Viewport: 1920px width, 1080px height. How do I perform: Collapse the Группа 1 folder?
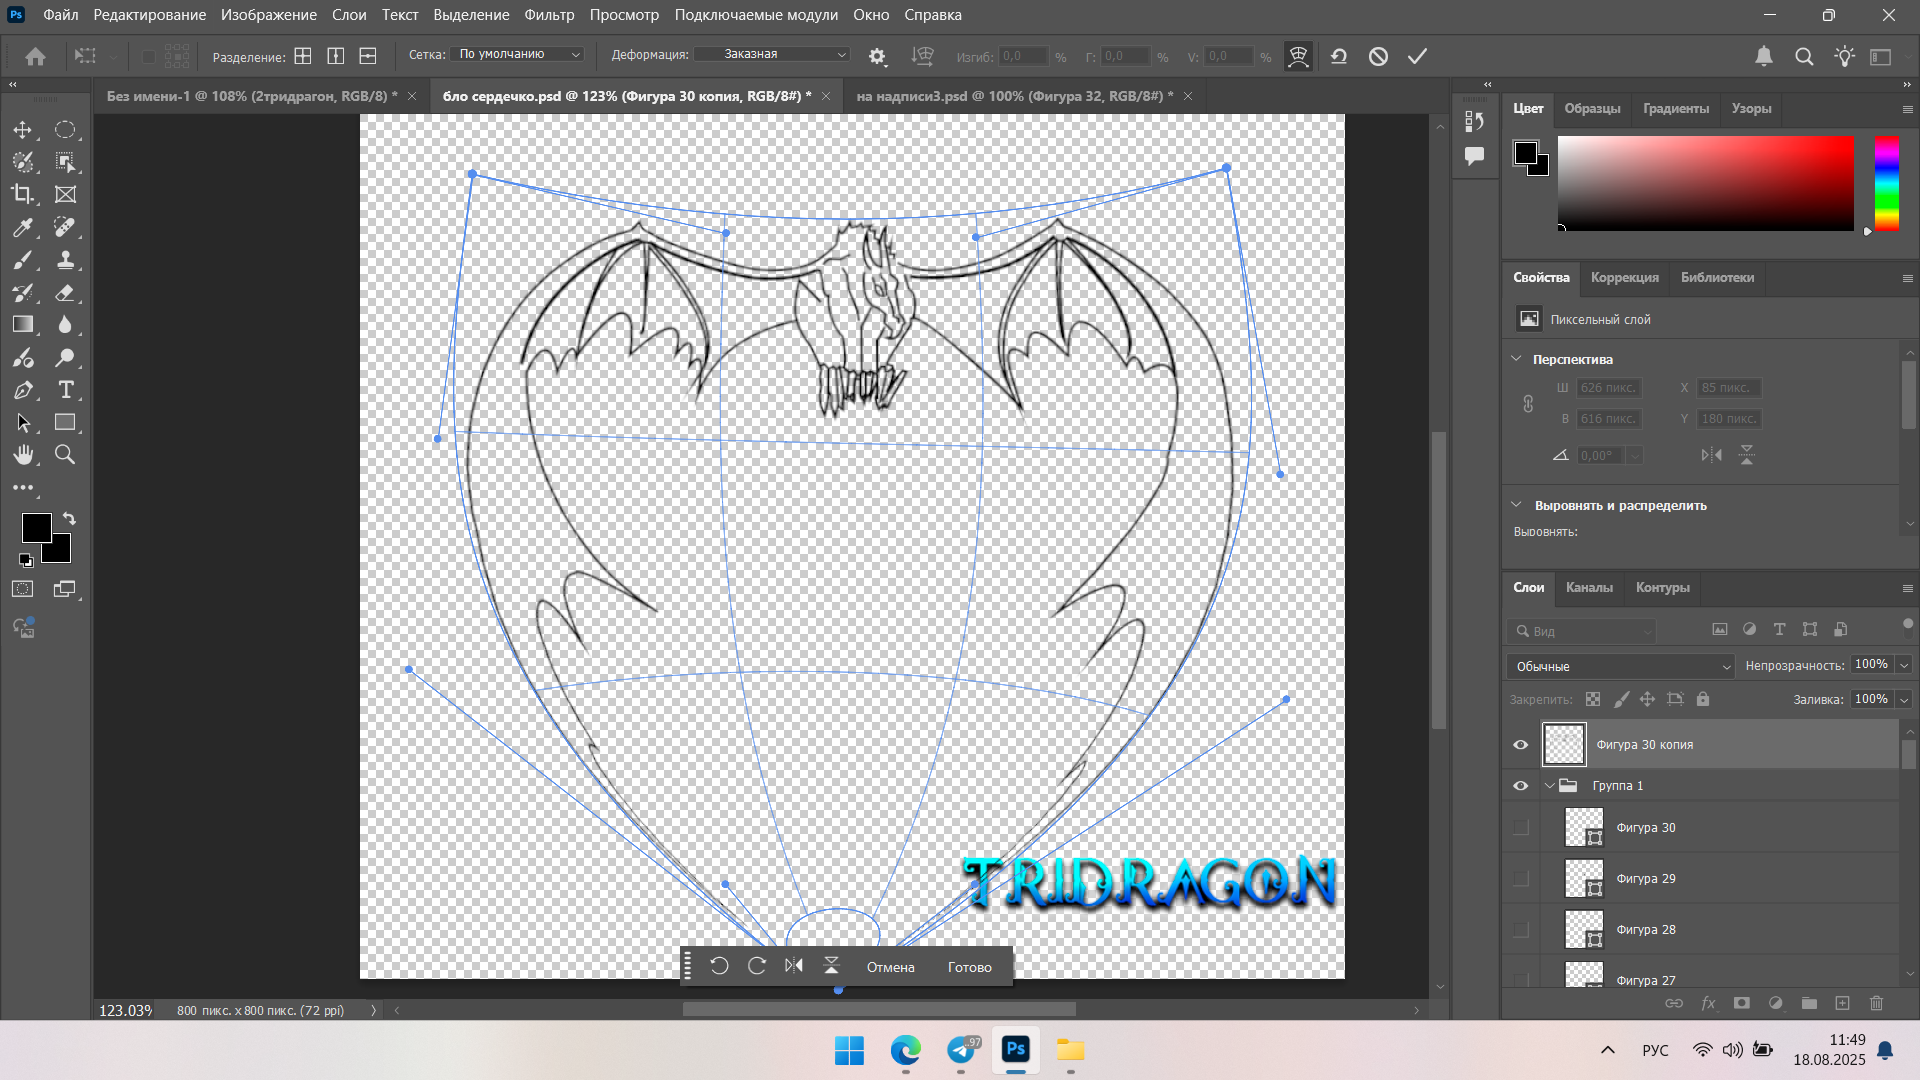click(1549, 786)
